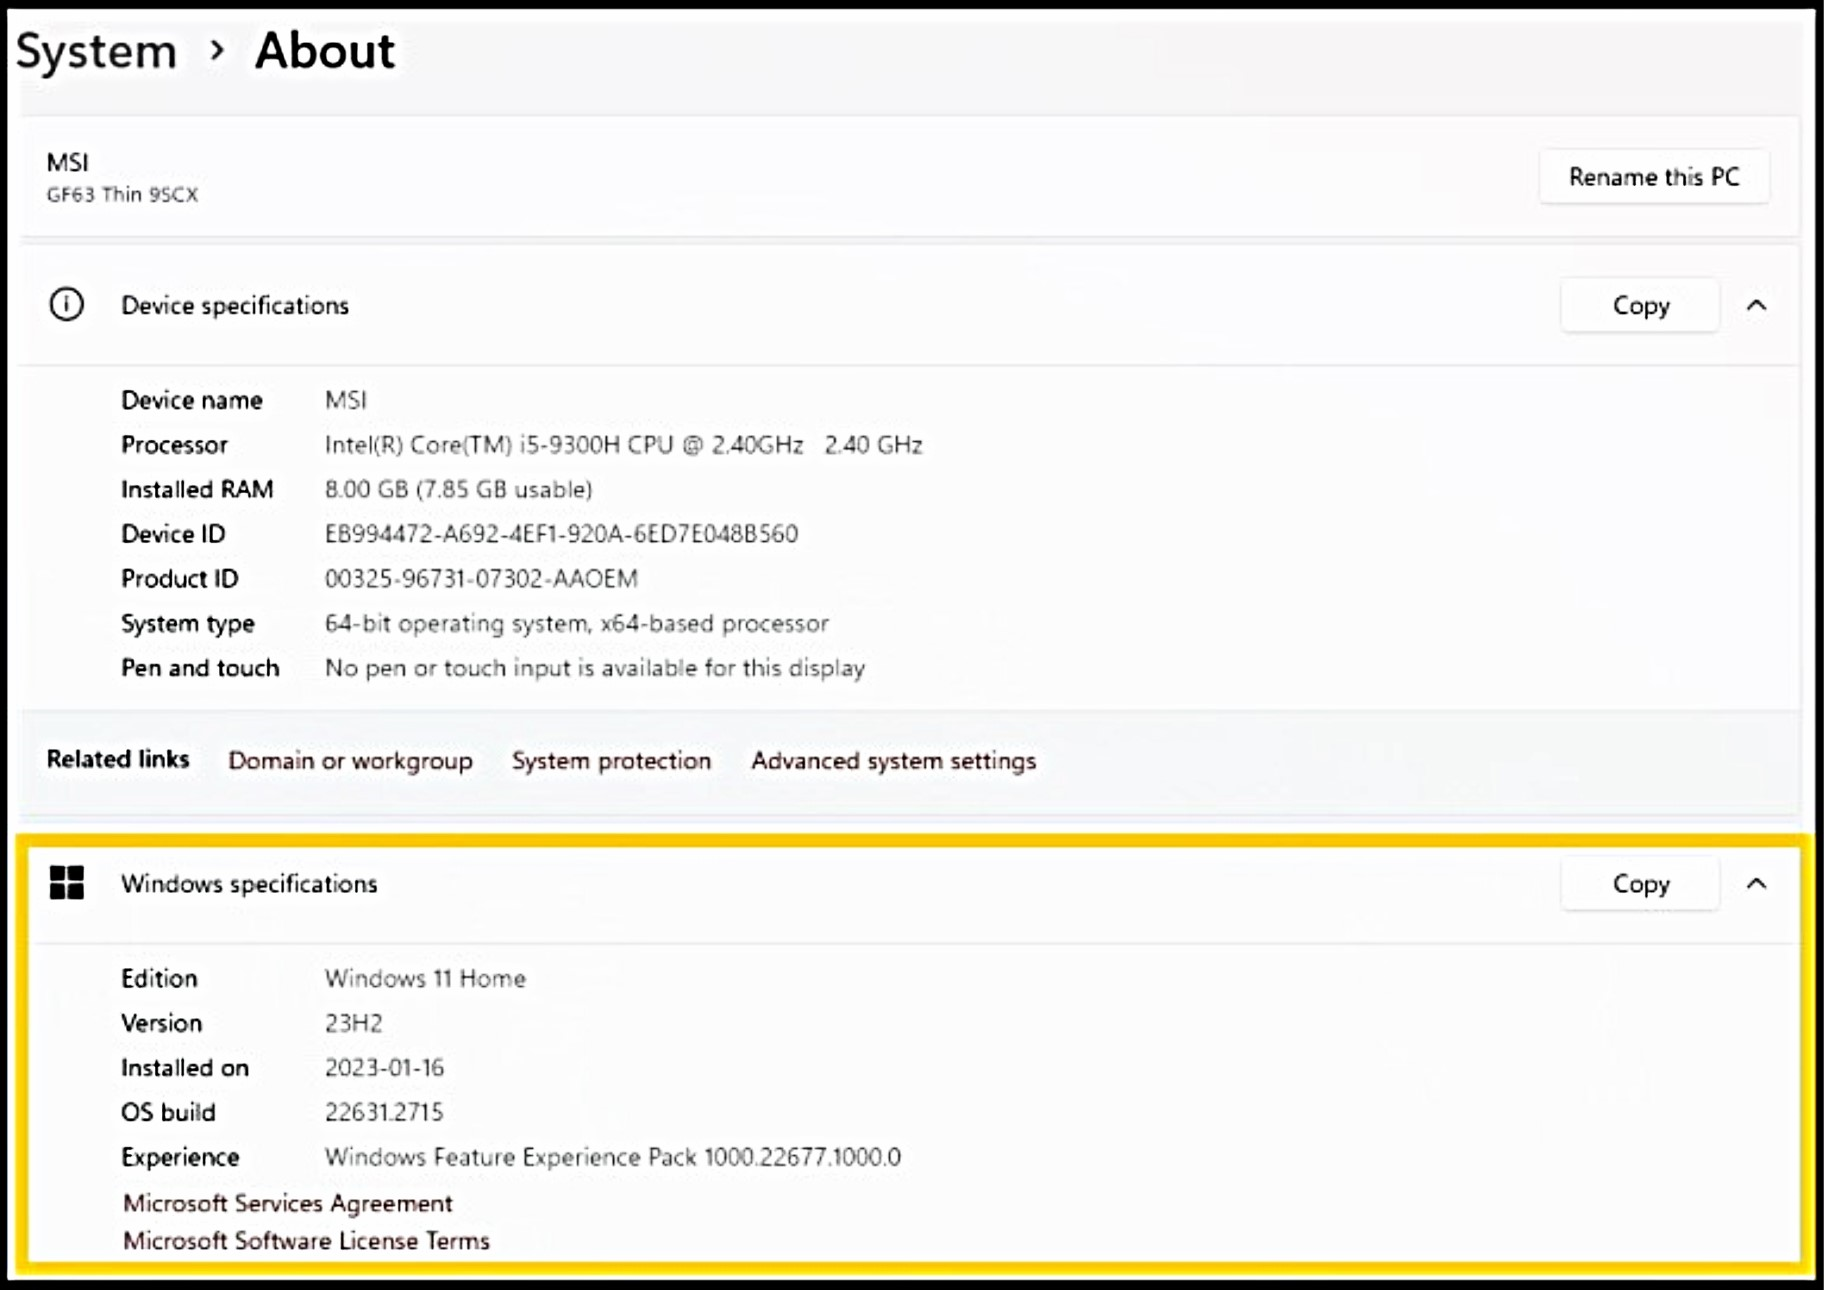Open Microsoft Software License Terms
Screen dimensions: 1825x1290
click(x=305, y=1240)
